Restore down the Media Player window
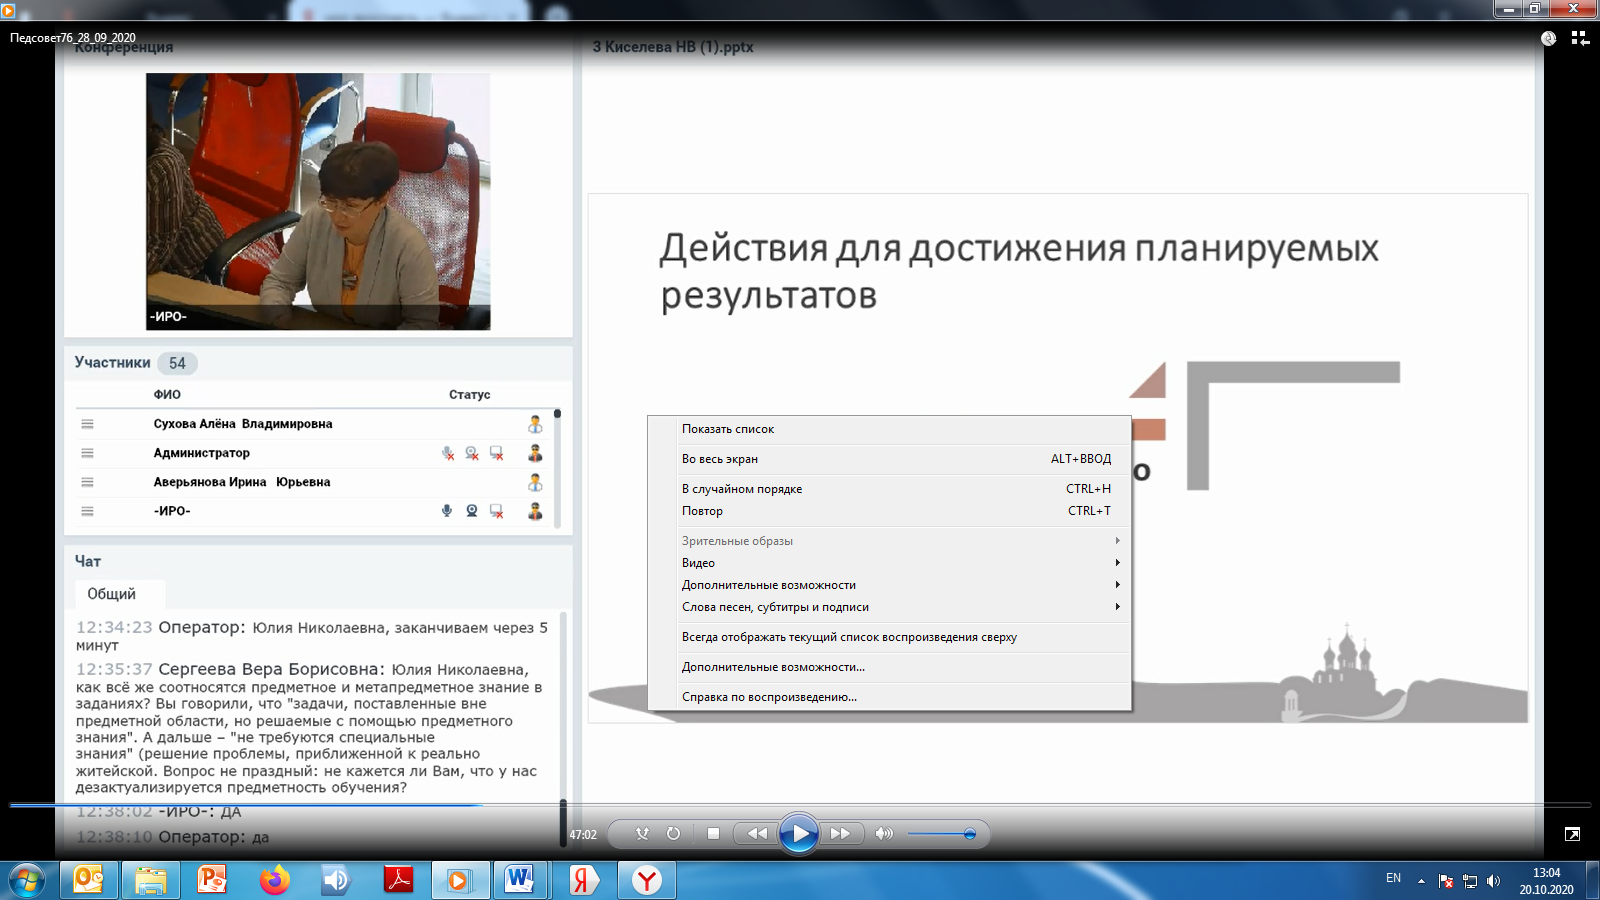1600x900 pixels. point(1534,9)
